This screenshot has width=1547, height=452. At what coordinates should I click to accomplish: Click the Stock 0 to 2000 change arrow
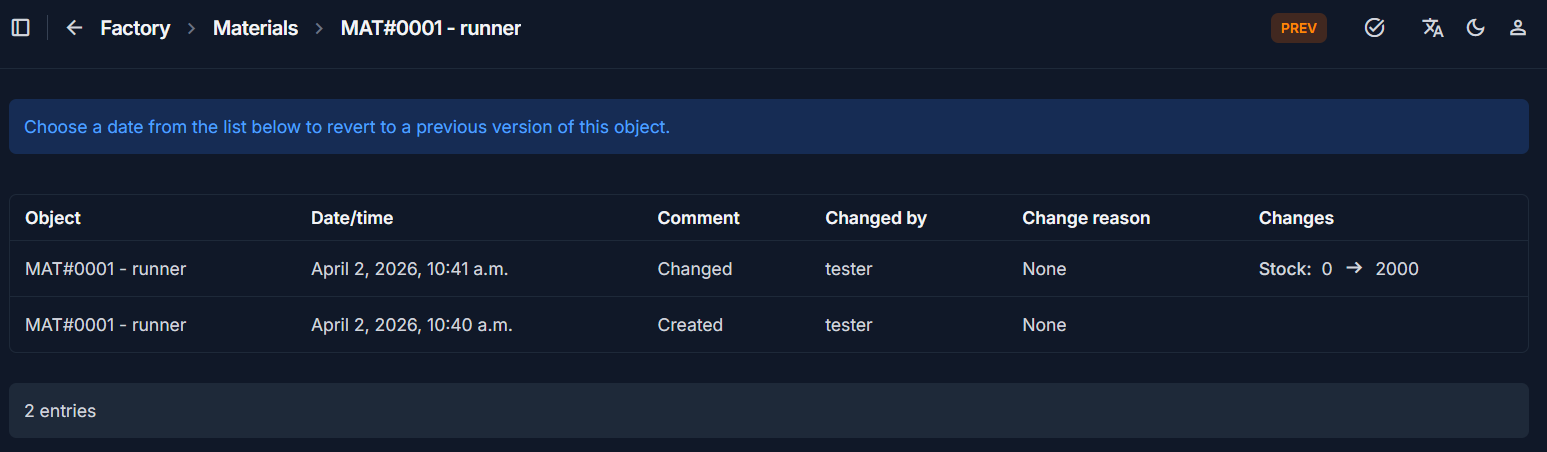(1354, 269)
